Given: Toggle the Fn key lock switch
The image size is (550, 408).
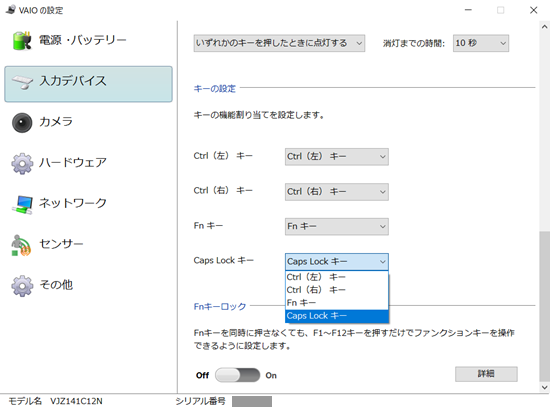Looking at the screenshot, I should click(x=237, y=375).
